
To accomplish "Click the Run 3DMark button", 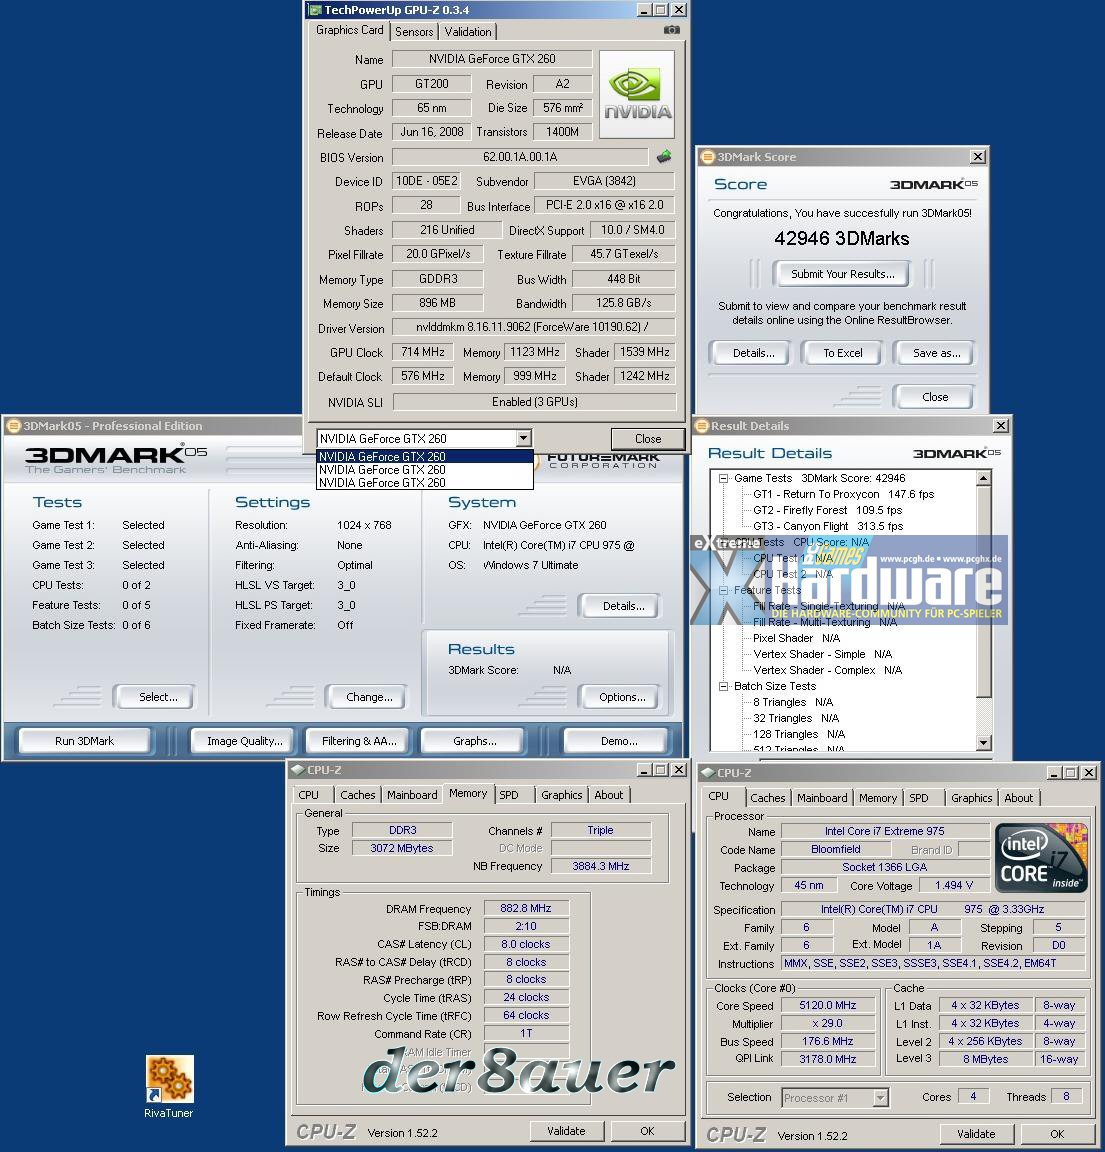I will tap(84, 741).
